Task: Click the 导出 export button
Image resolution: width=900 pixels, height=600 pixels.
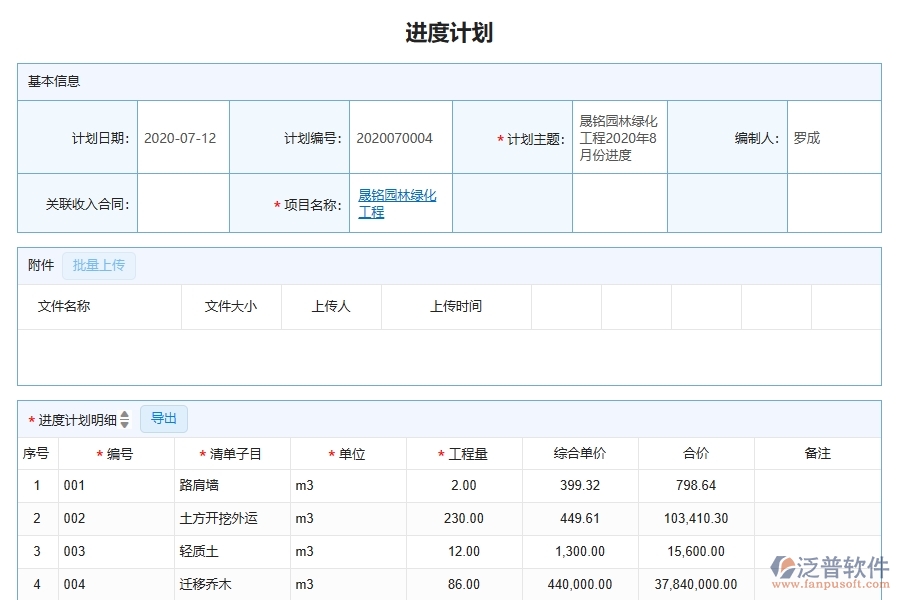Action: pyautogui.click(x=163, y=418)
